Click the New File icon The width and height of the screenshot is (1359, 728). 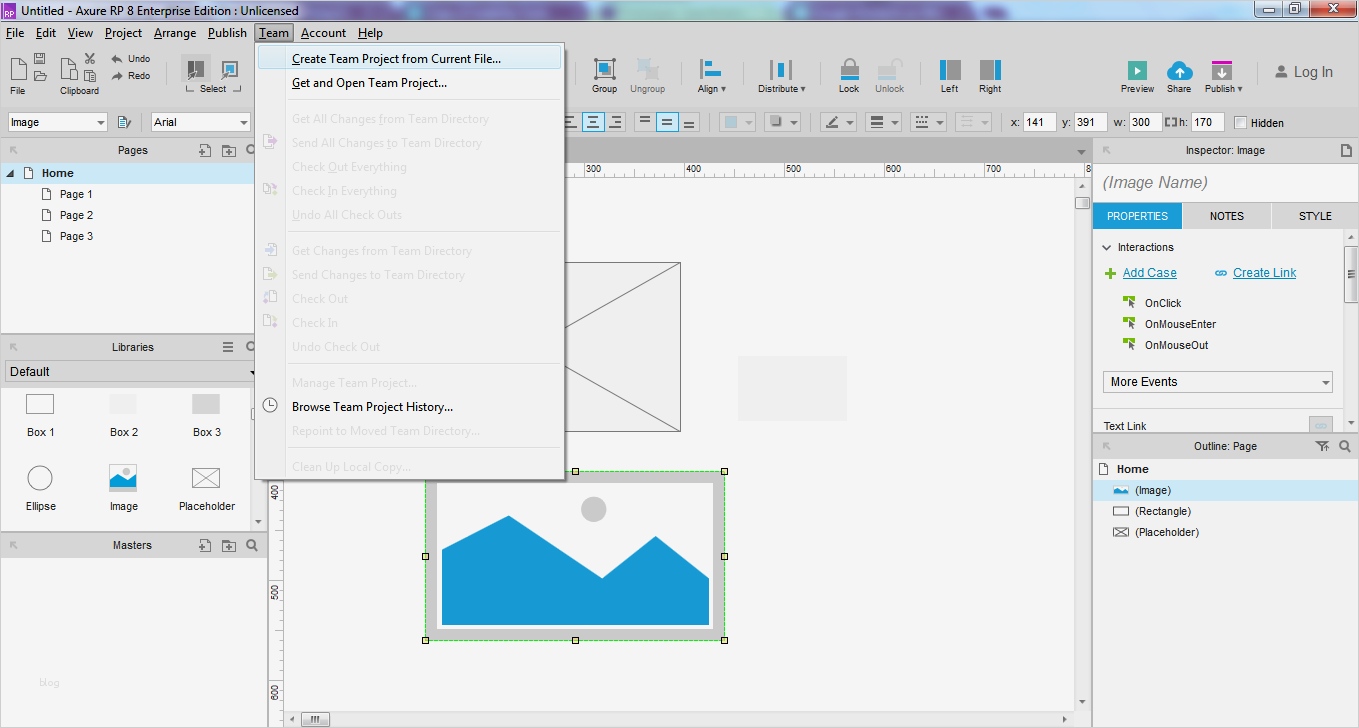[18, 68]
